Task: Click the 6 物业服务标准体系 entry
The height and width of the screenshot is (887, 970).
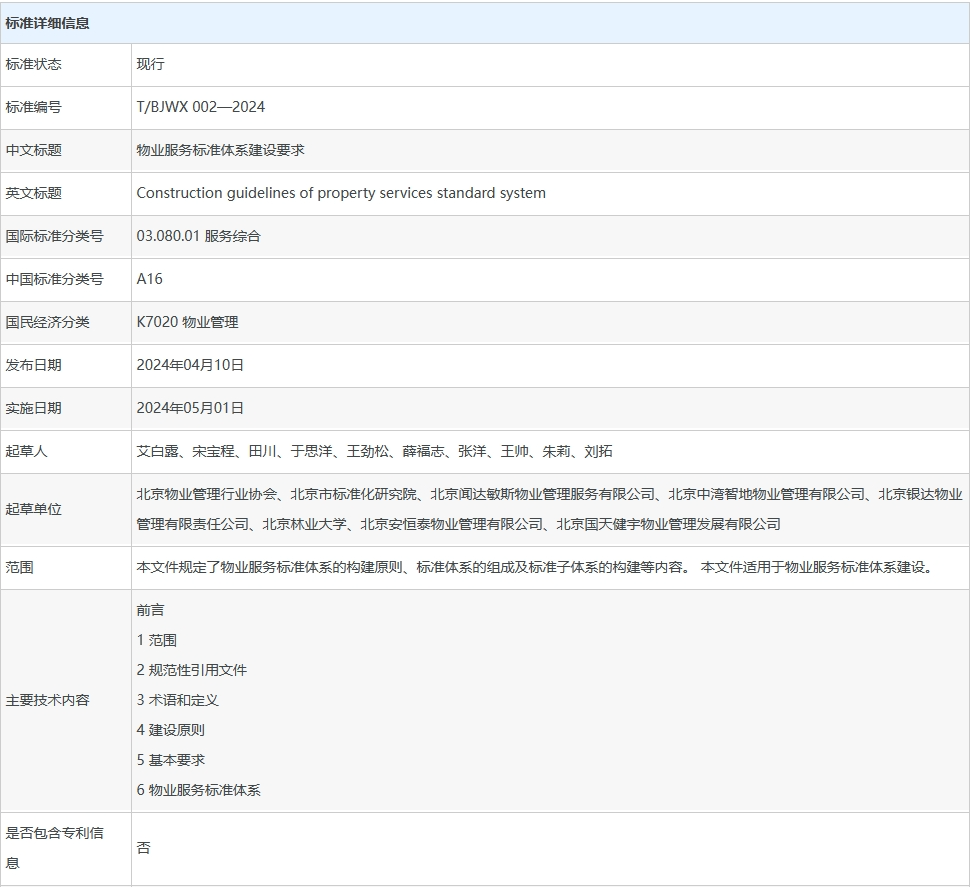Action: pos(198,790)
